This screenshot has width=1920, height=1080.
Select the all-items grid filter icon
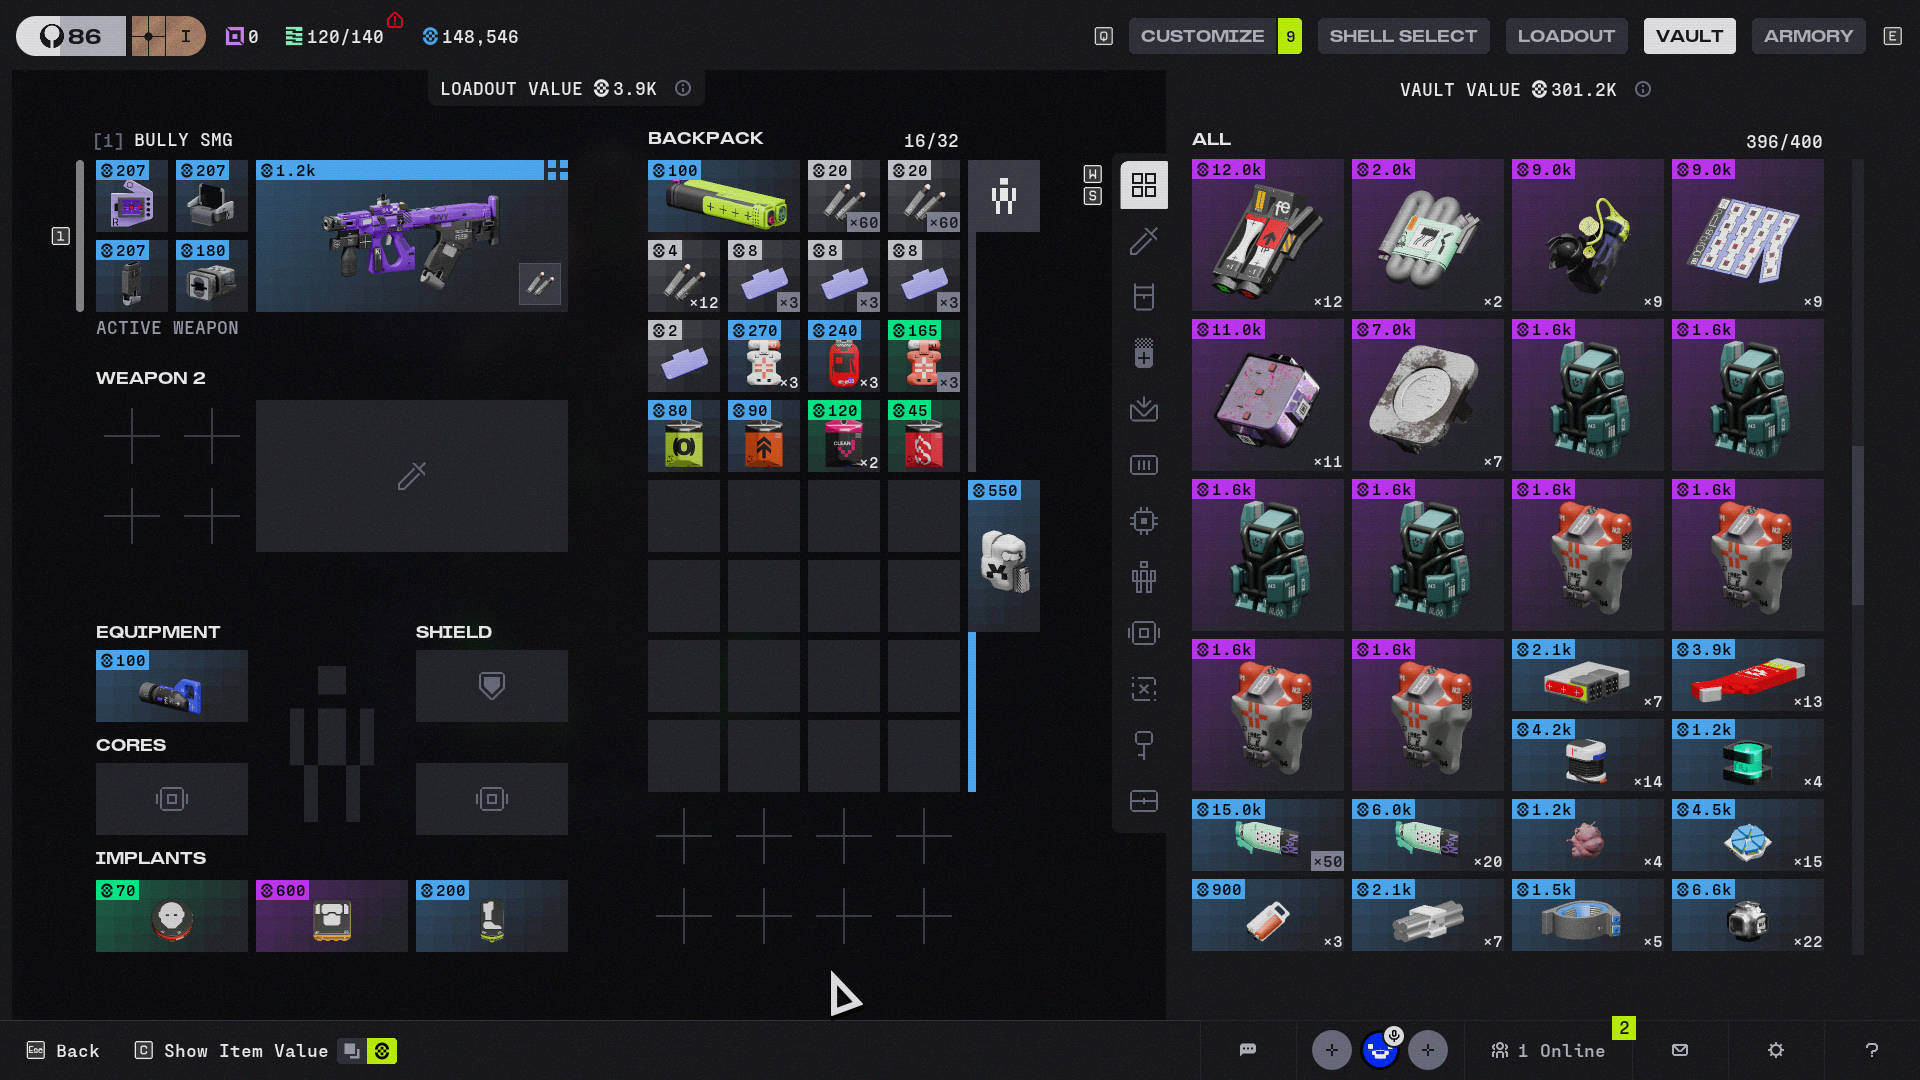tap(1144, 185)
